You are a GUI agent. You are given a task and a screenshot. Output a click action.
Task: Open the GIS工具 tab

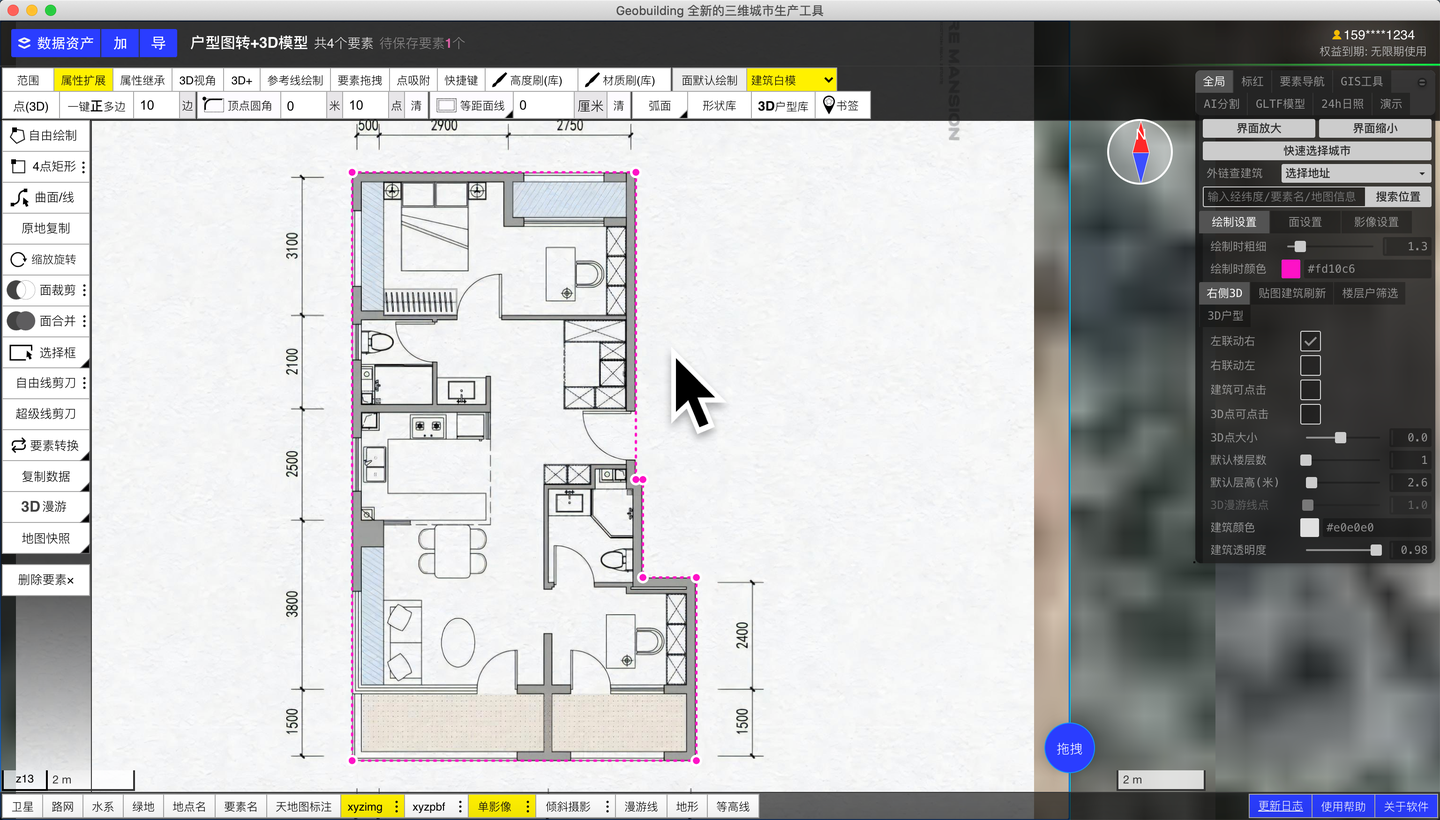coord(1362,81)
